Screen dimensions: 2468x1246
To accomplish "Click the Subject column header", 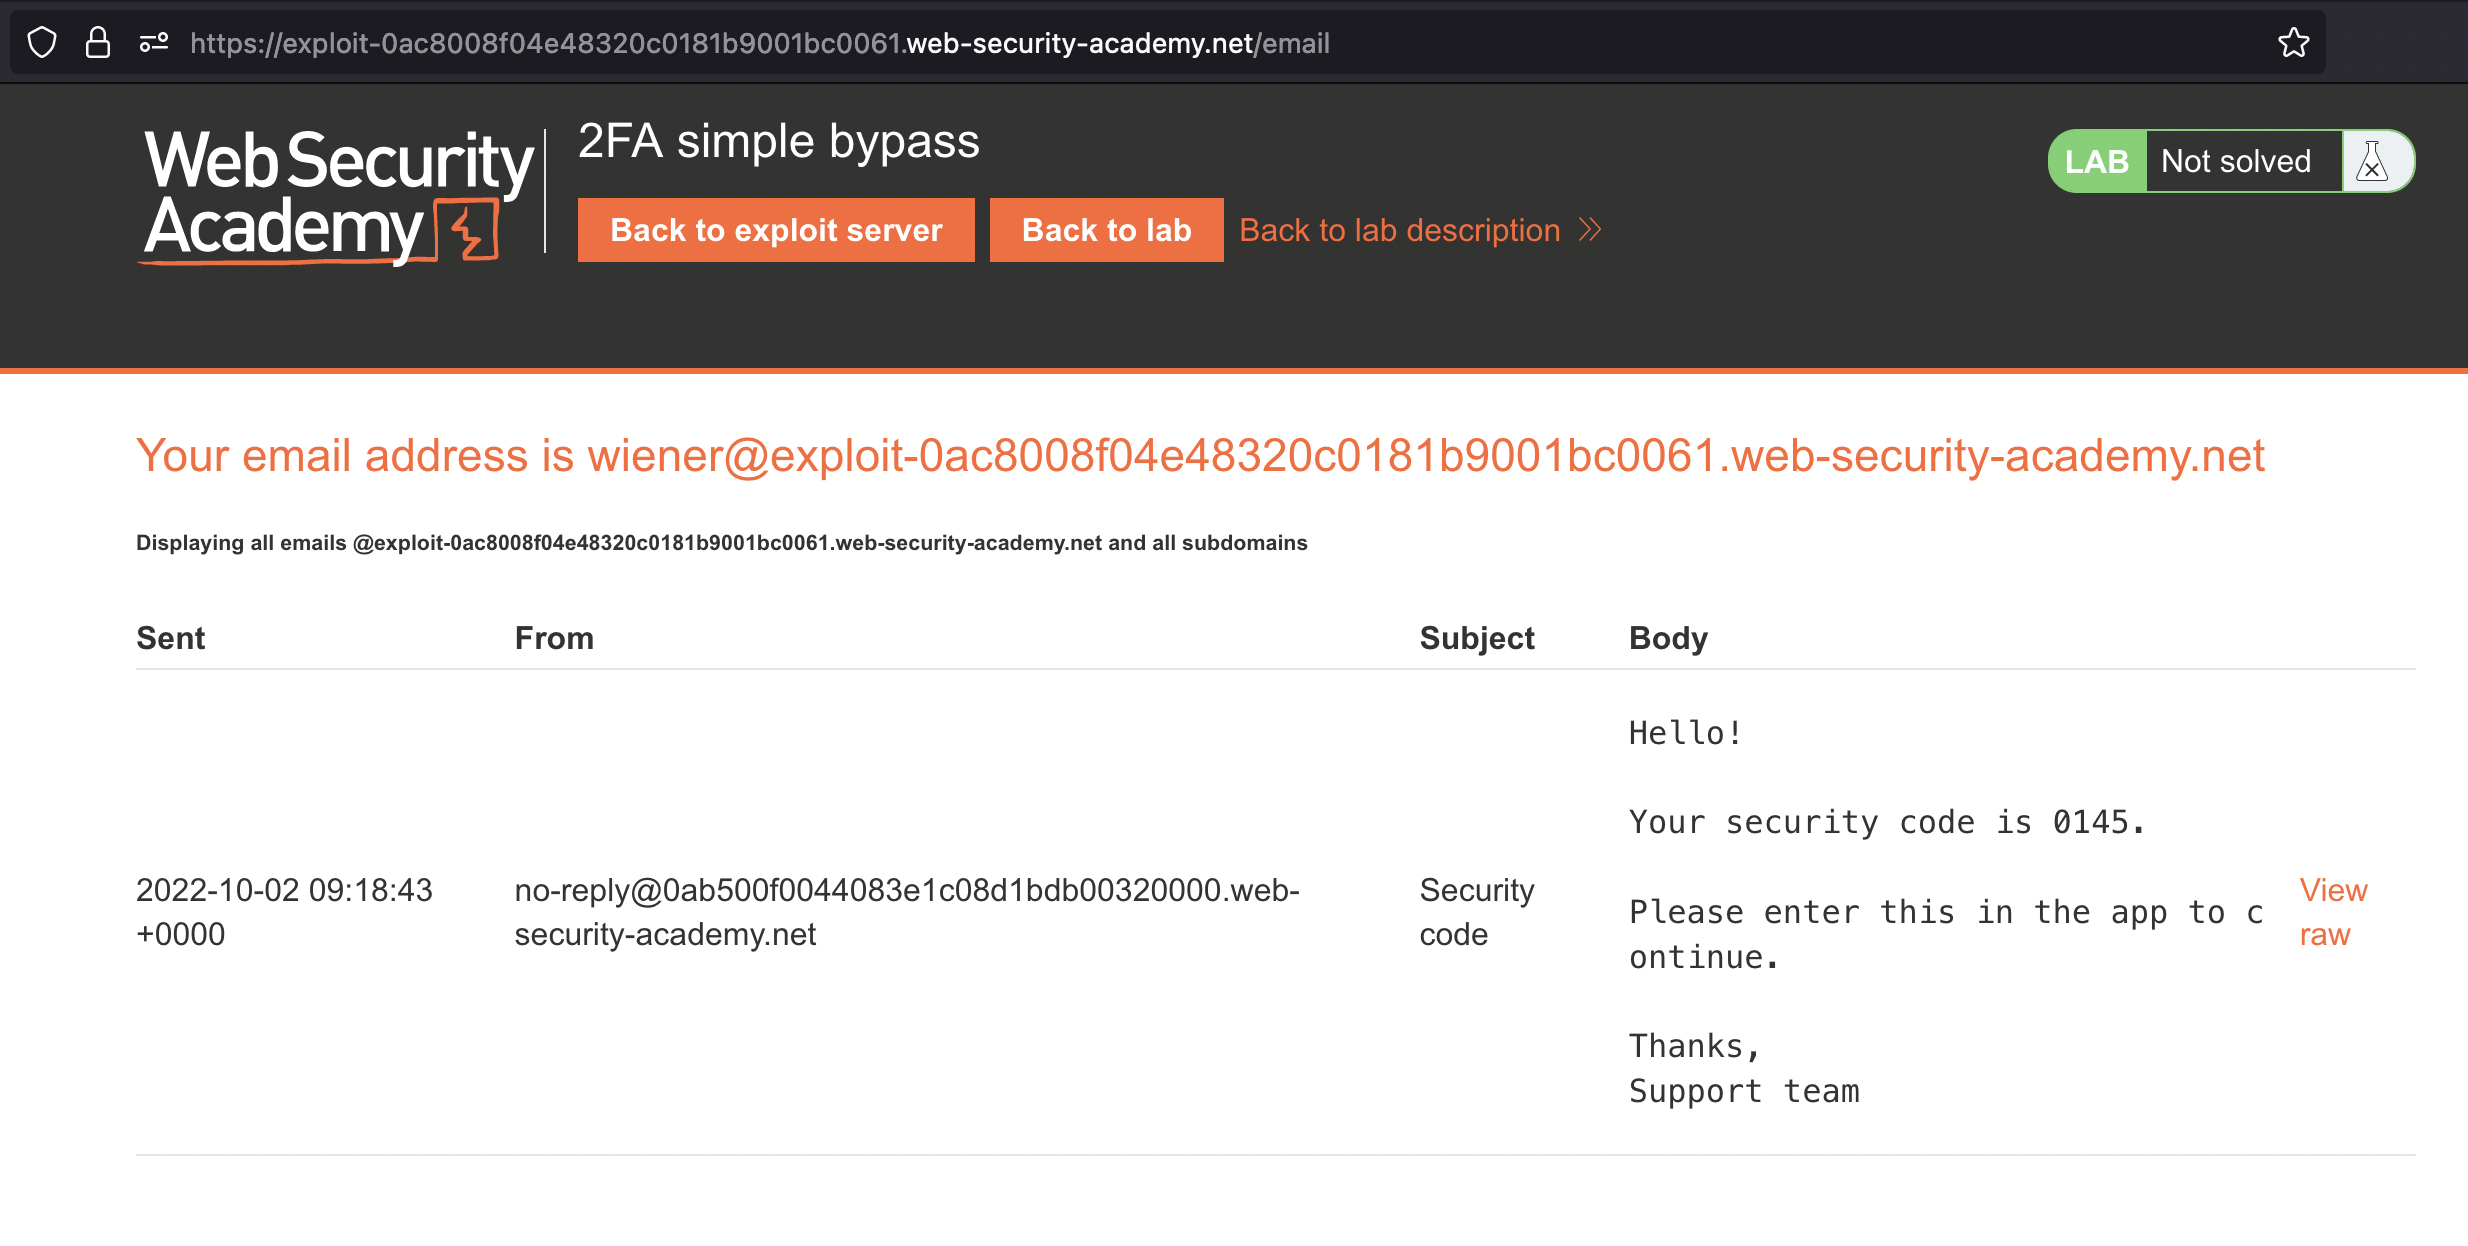I will click(1476, 638).
